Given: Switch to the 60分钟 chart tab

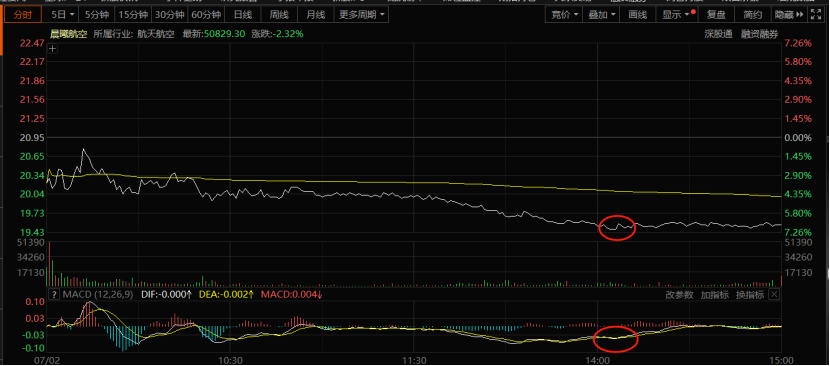Looking at the screenshot, I should tap(206, 14).
